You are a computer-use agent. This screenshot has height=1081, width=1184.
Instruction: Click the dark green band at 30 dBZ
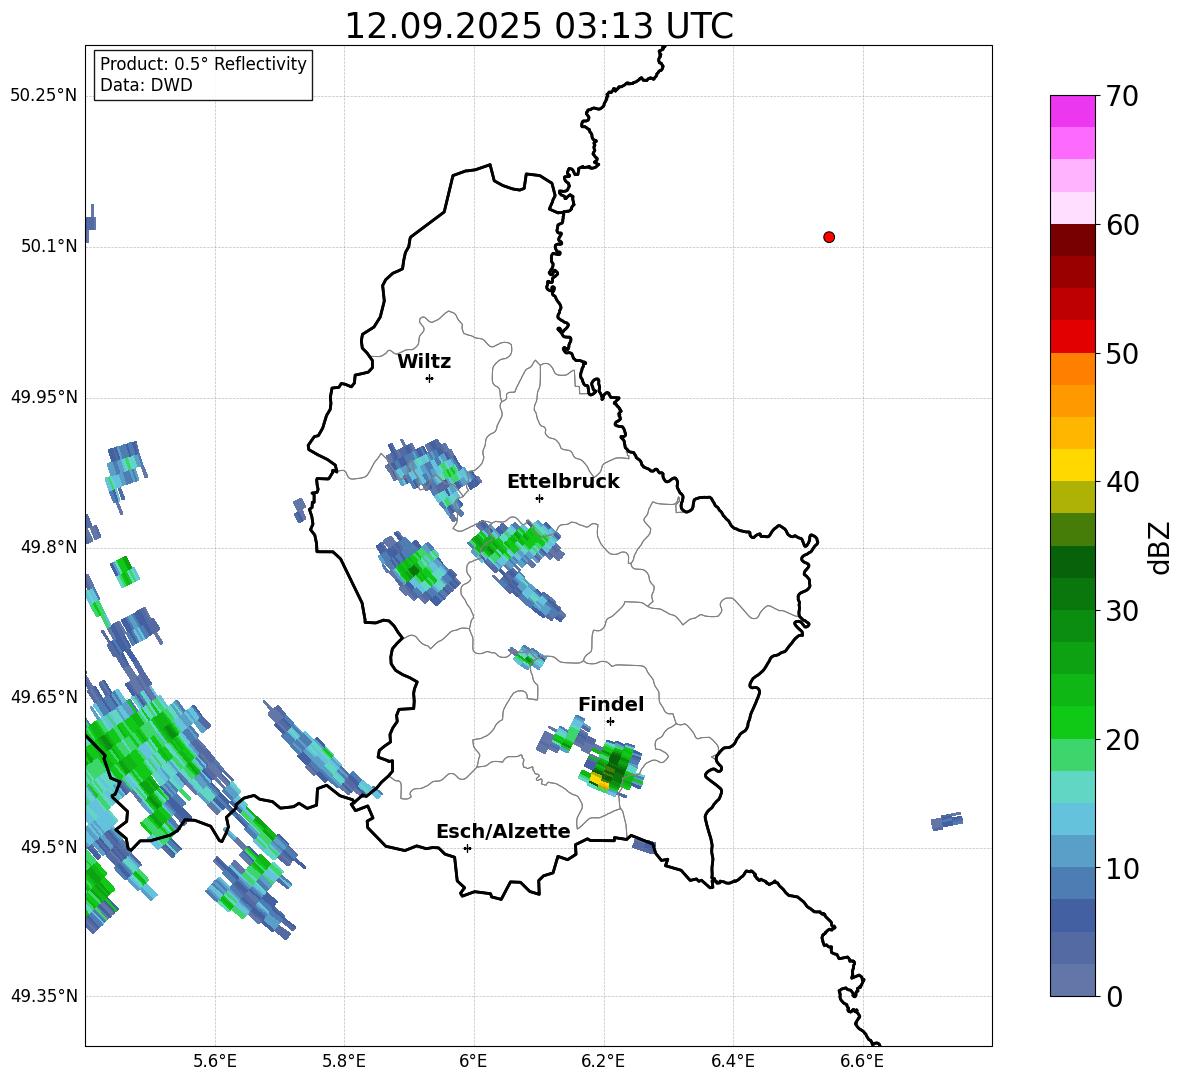pyautogui.click(x=1072, y=594)
